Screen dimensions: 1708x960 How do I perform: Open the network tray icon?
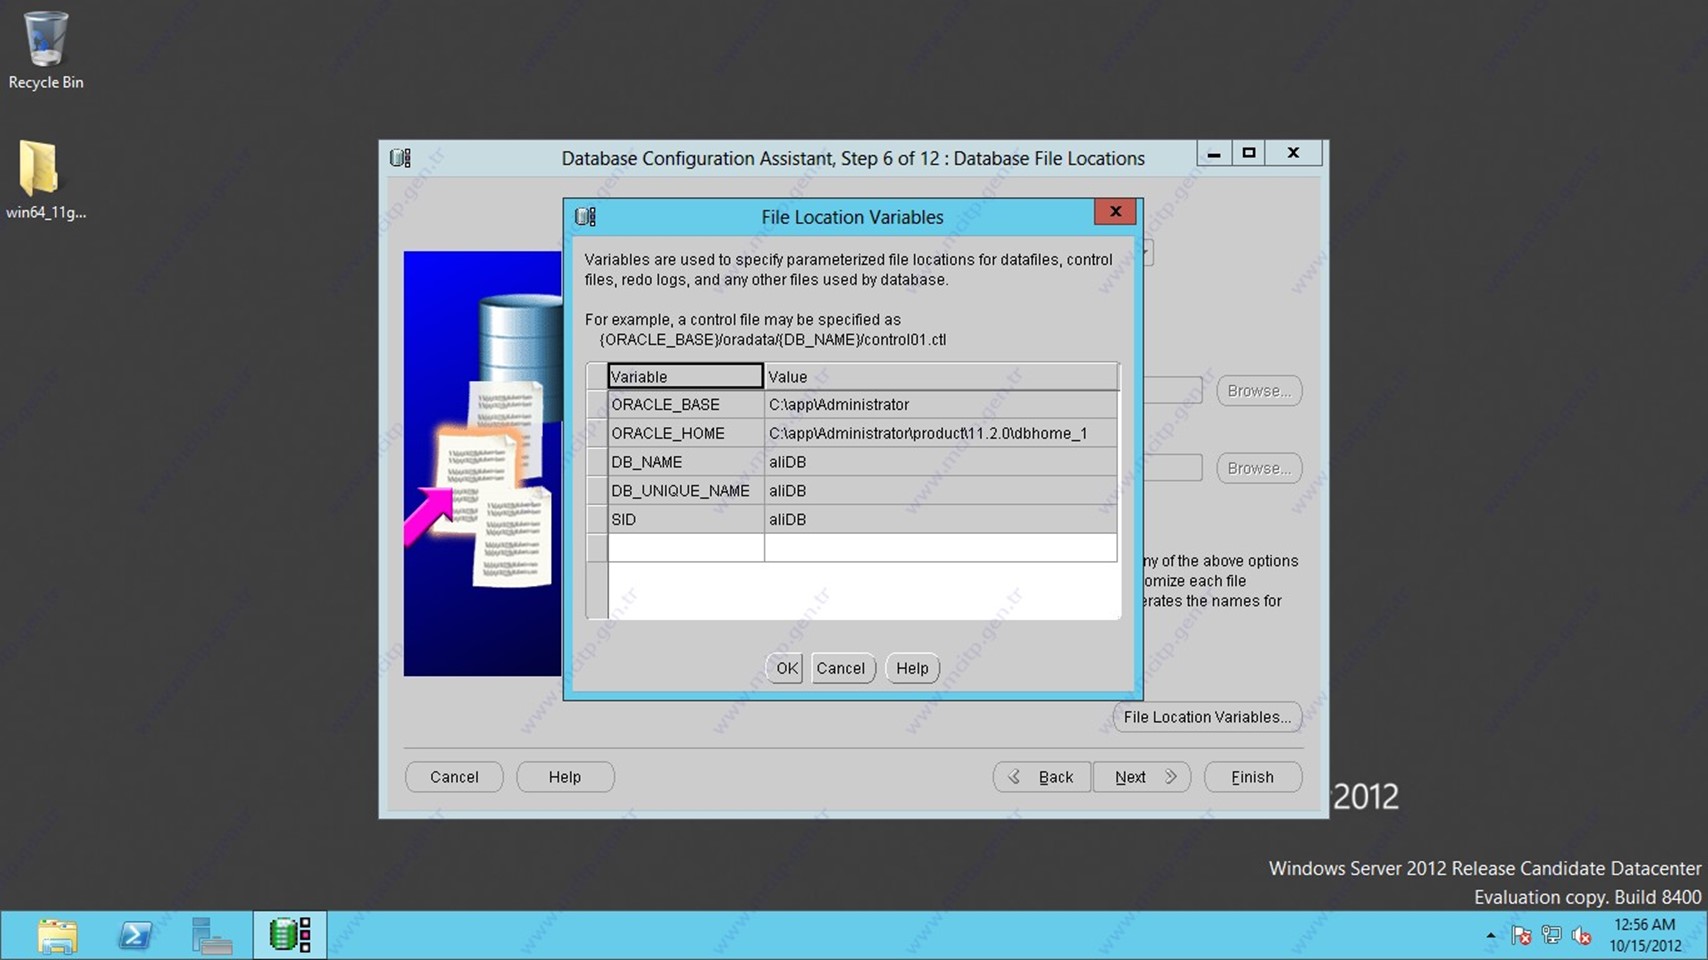(x=1551, y=936)
